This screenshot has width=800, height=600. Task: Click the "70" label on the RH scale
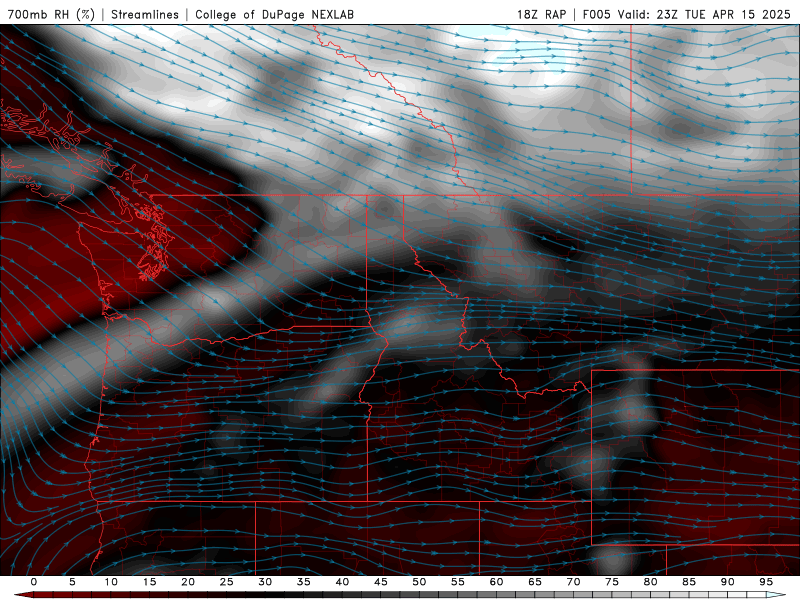tap(573, 582)
